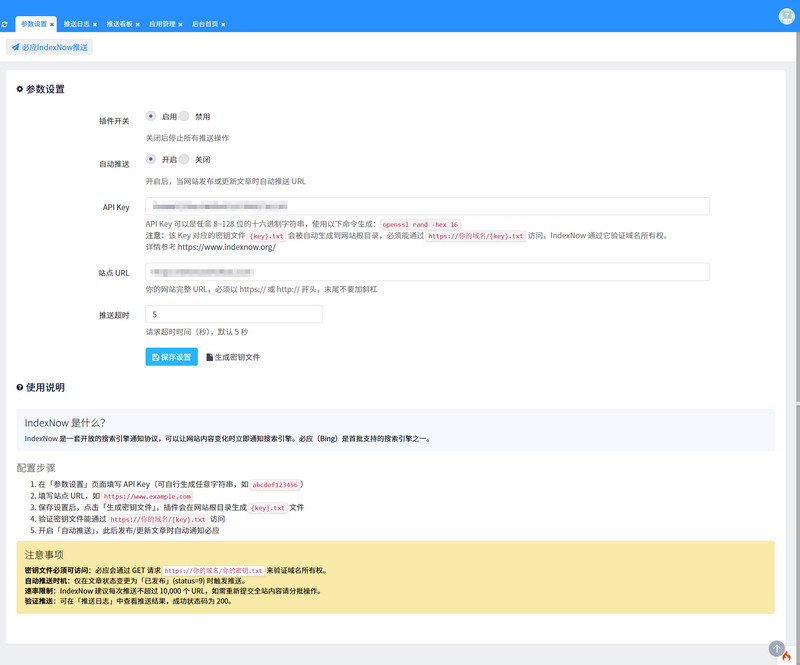Viewport: 800px width, 665px height.
Task: Click the 配置步骤 heading
Action: point(36,468)
